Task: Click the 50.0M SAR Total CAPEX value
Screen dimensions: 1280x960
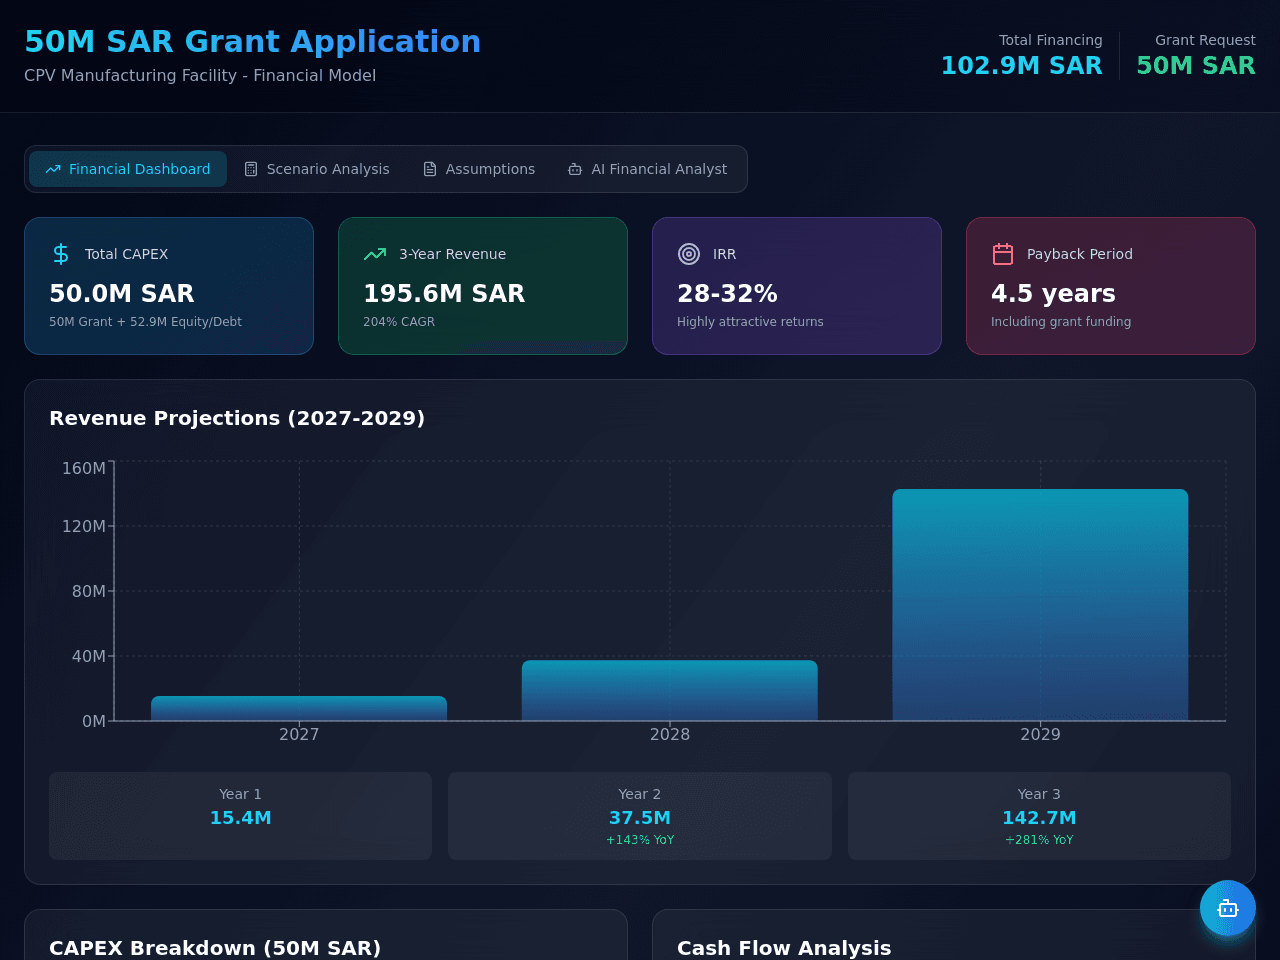Action: (x=122, y=294)
